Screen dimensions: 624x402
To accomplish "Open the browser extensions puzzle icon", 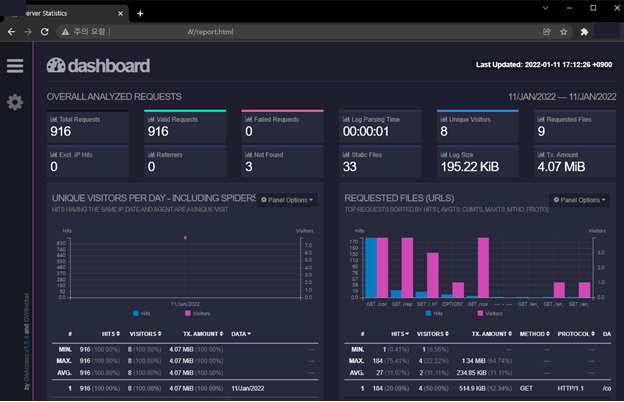I will tap(584, 31).
